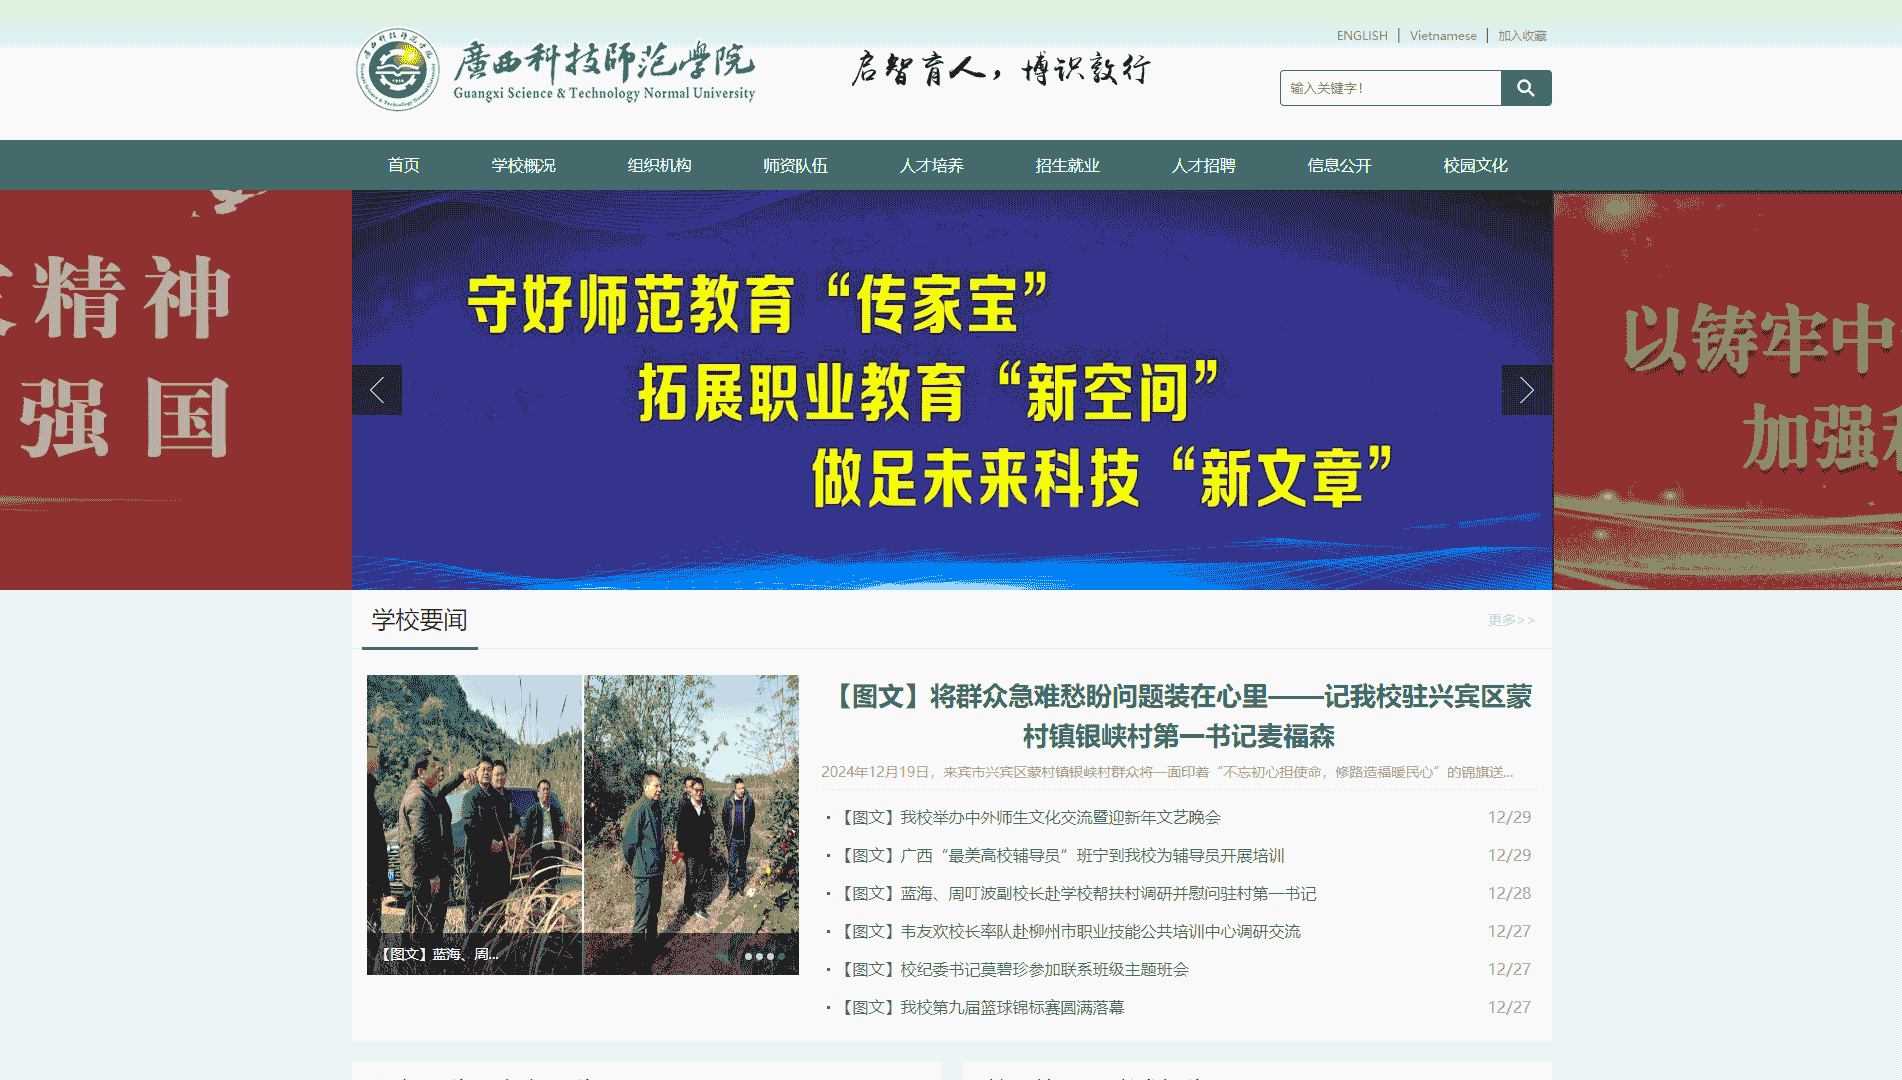
Task: Open headline about 麦福森 第一书记
Action: coord(1179,716)
